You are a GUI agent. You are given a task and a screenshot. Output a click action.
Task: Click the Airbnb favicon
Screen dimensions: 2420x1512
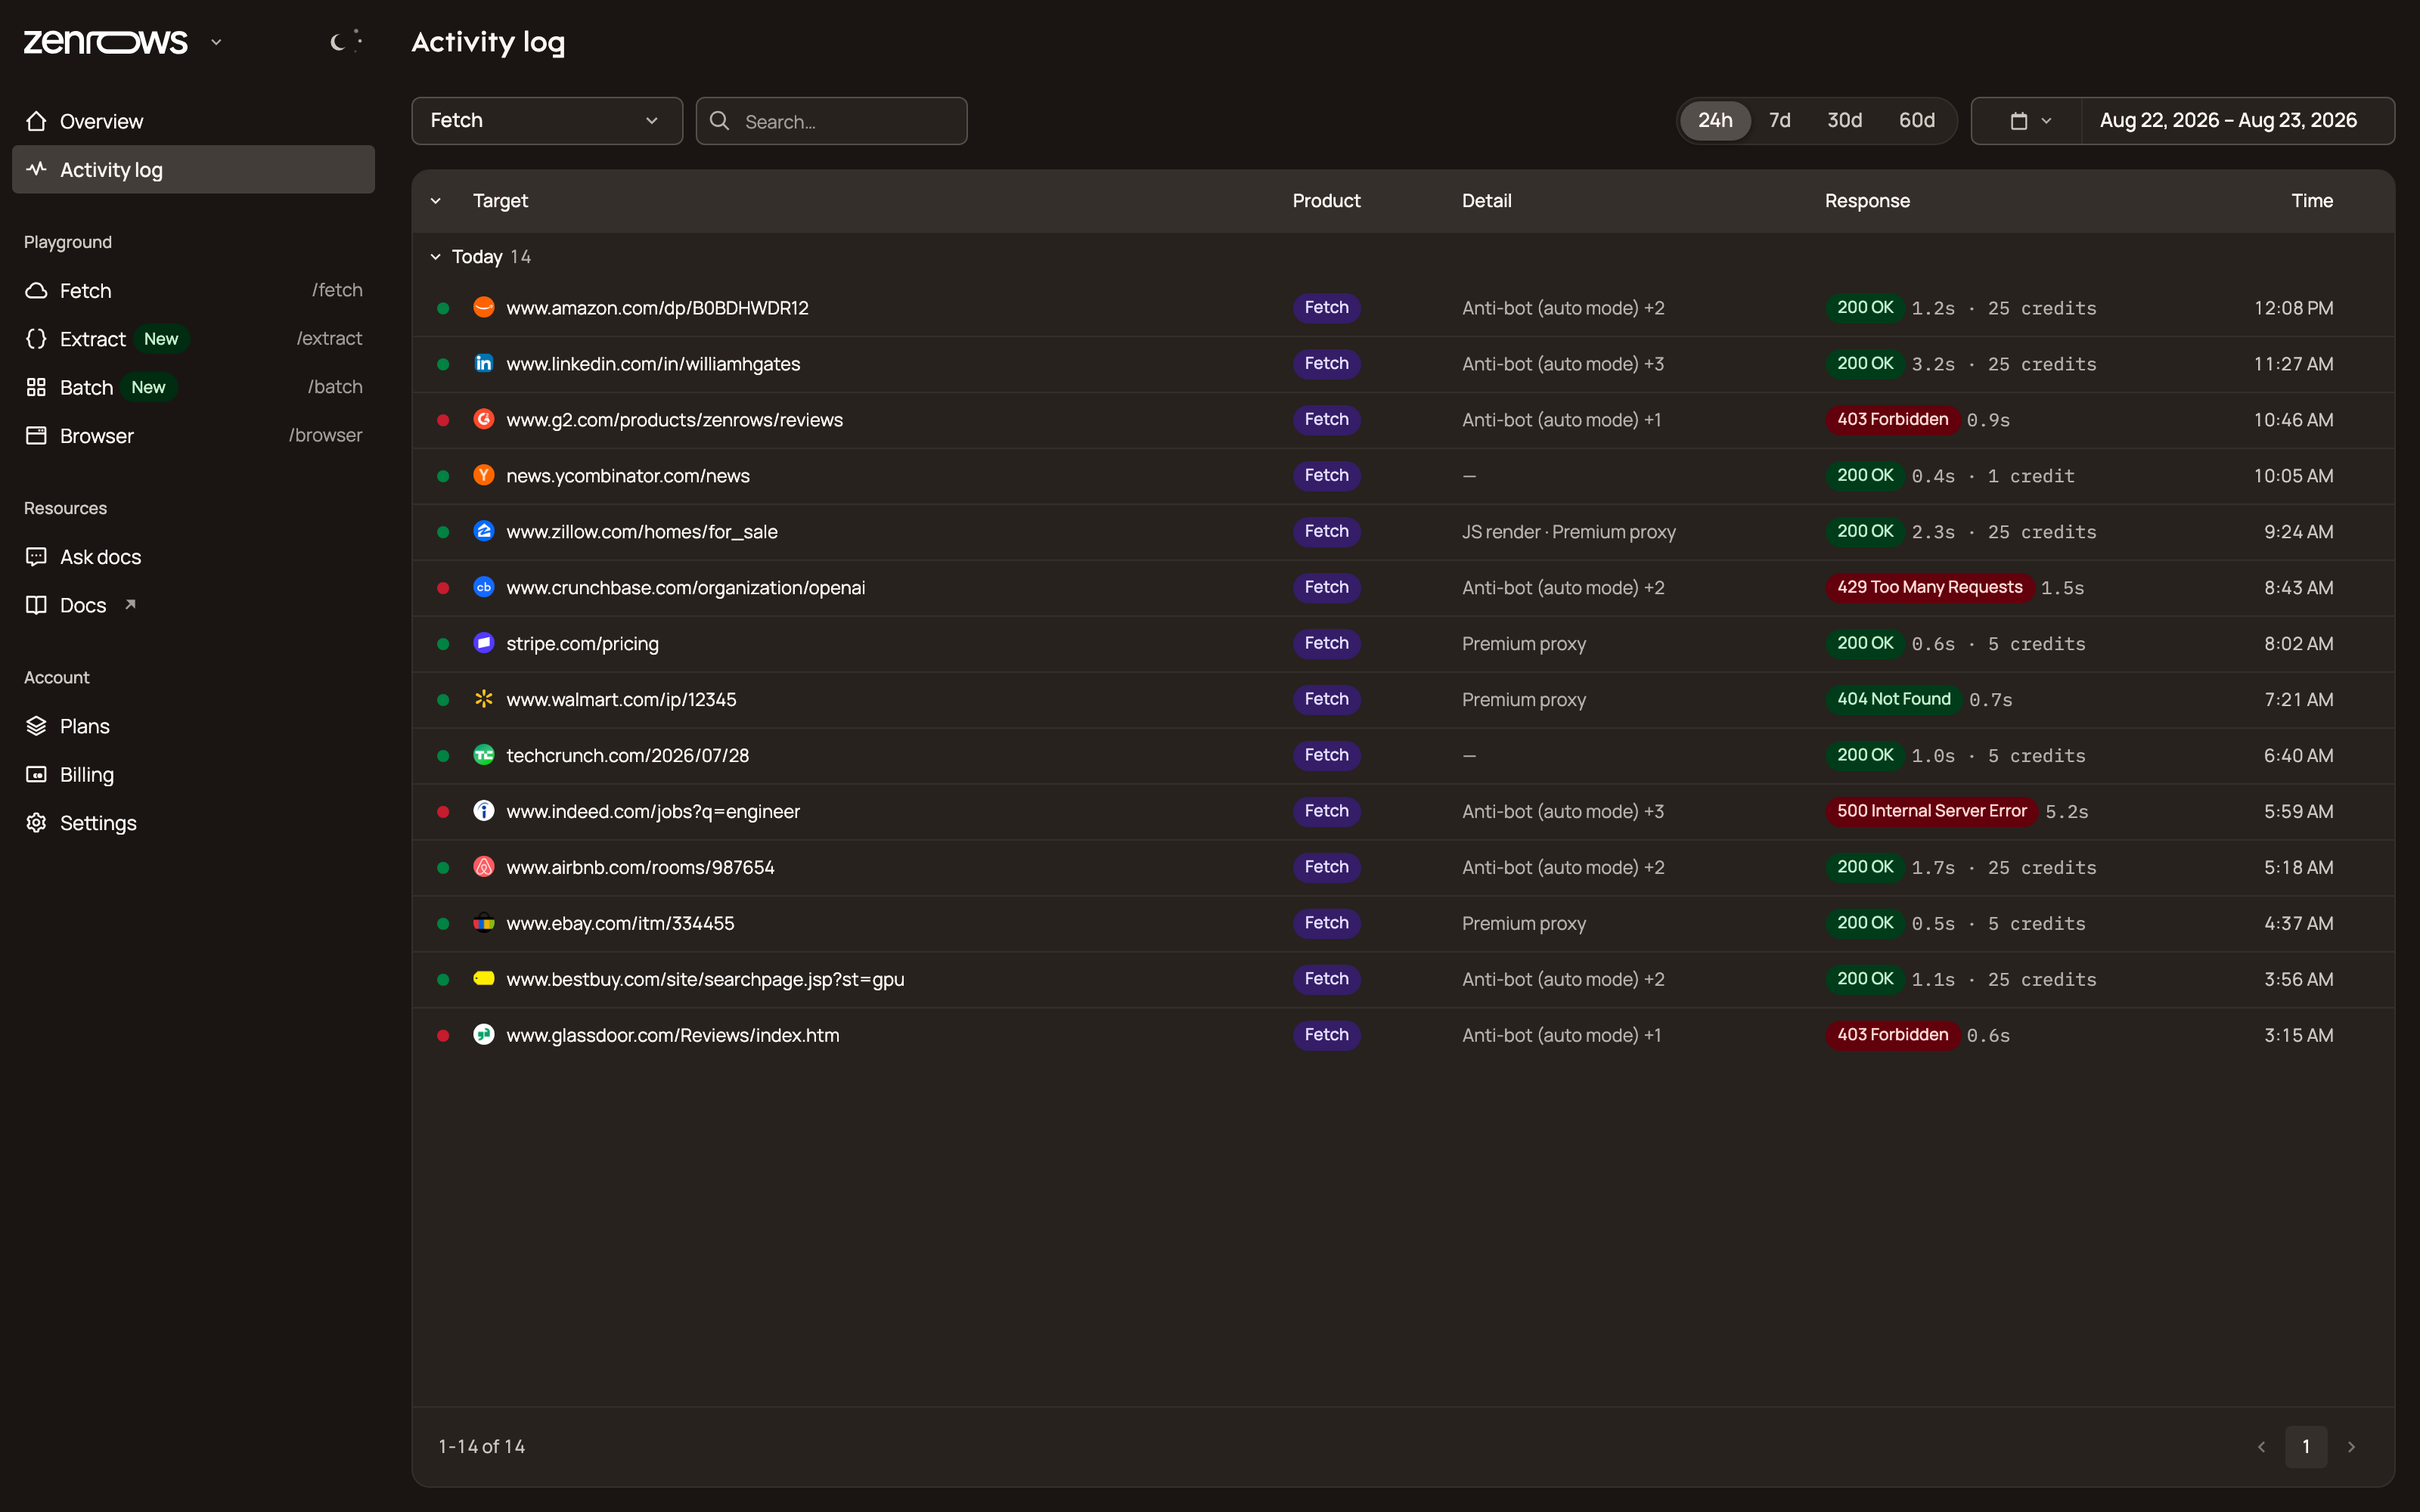(x=484, y=867)
